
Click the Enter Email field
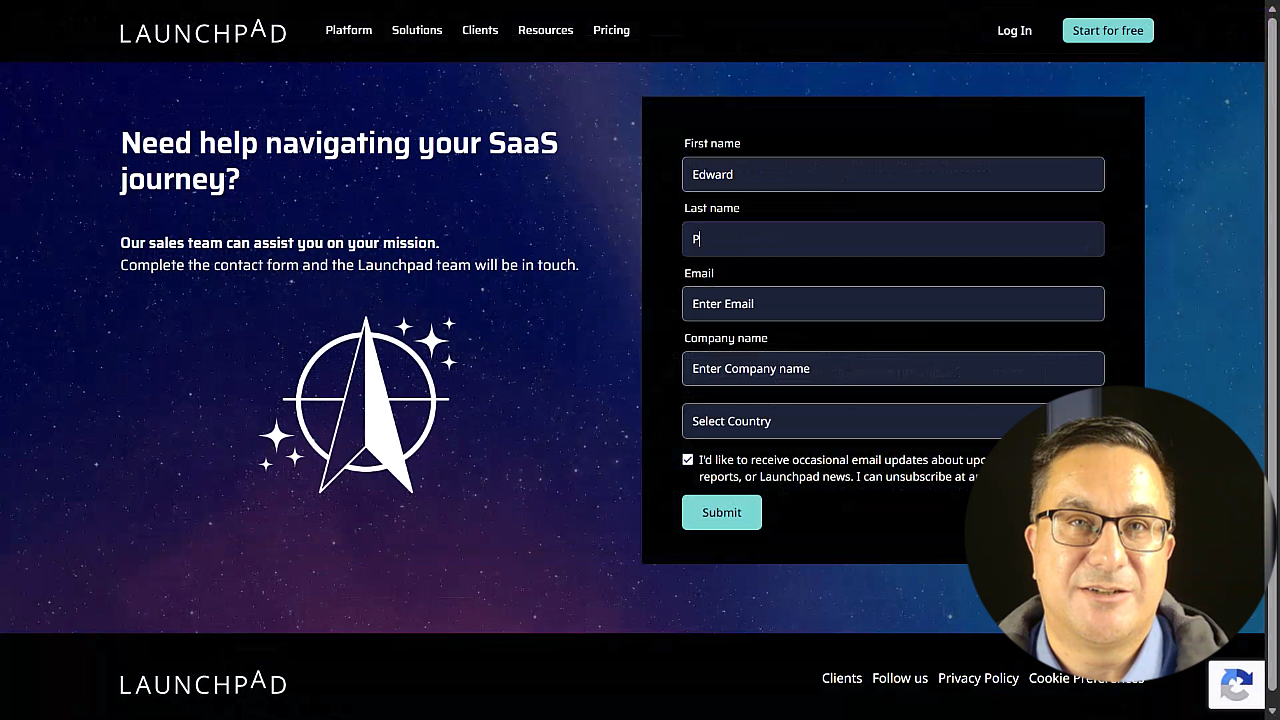pos(893,304)
